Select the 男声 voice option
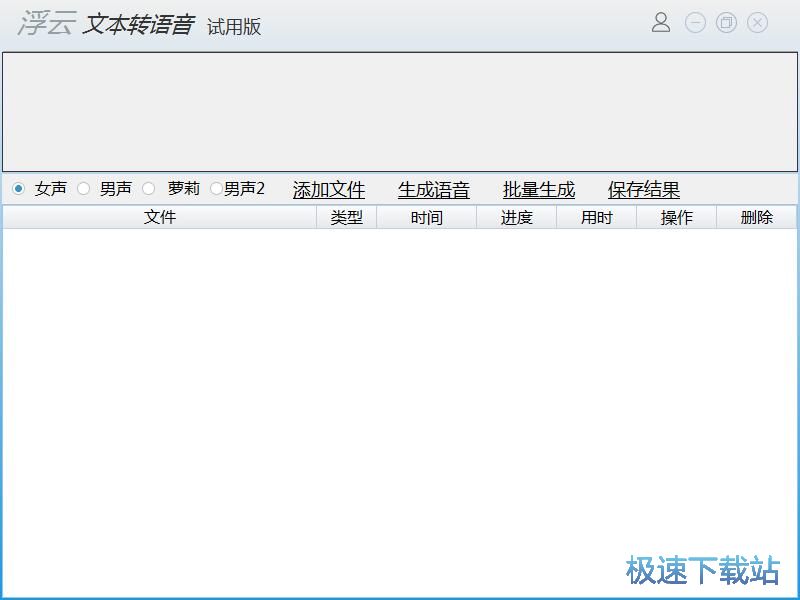 pyautogui.click(x=83, y=189)
